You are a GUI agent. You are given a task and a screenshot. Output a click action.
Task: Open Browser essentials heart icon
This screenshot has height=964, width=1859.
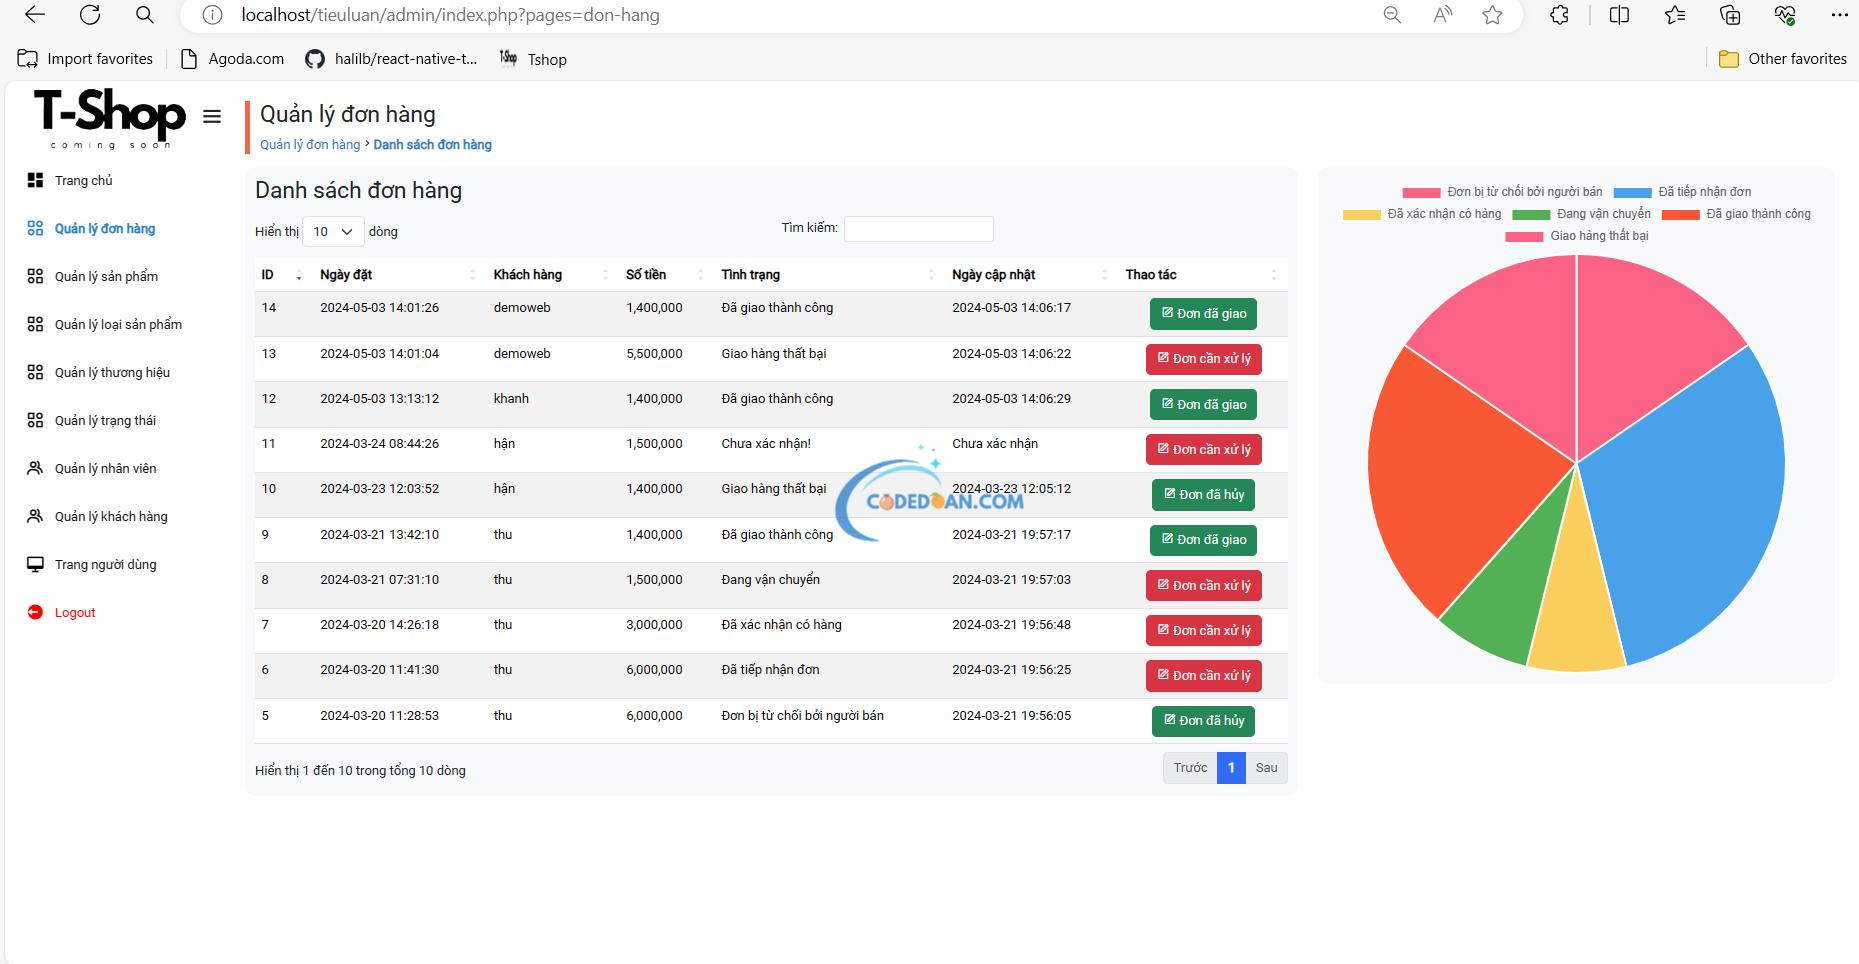1785,15
